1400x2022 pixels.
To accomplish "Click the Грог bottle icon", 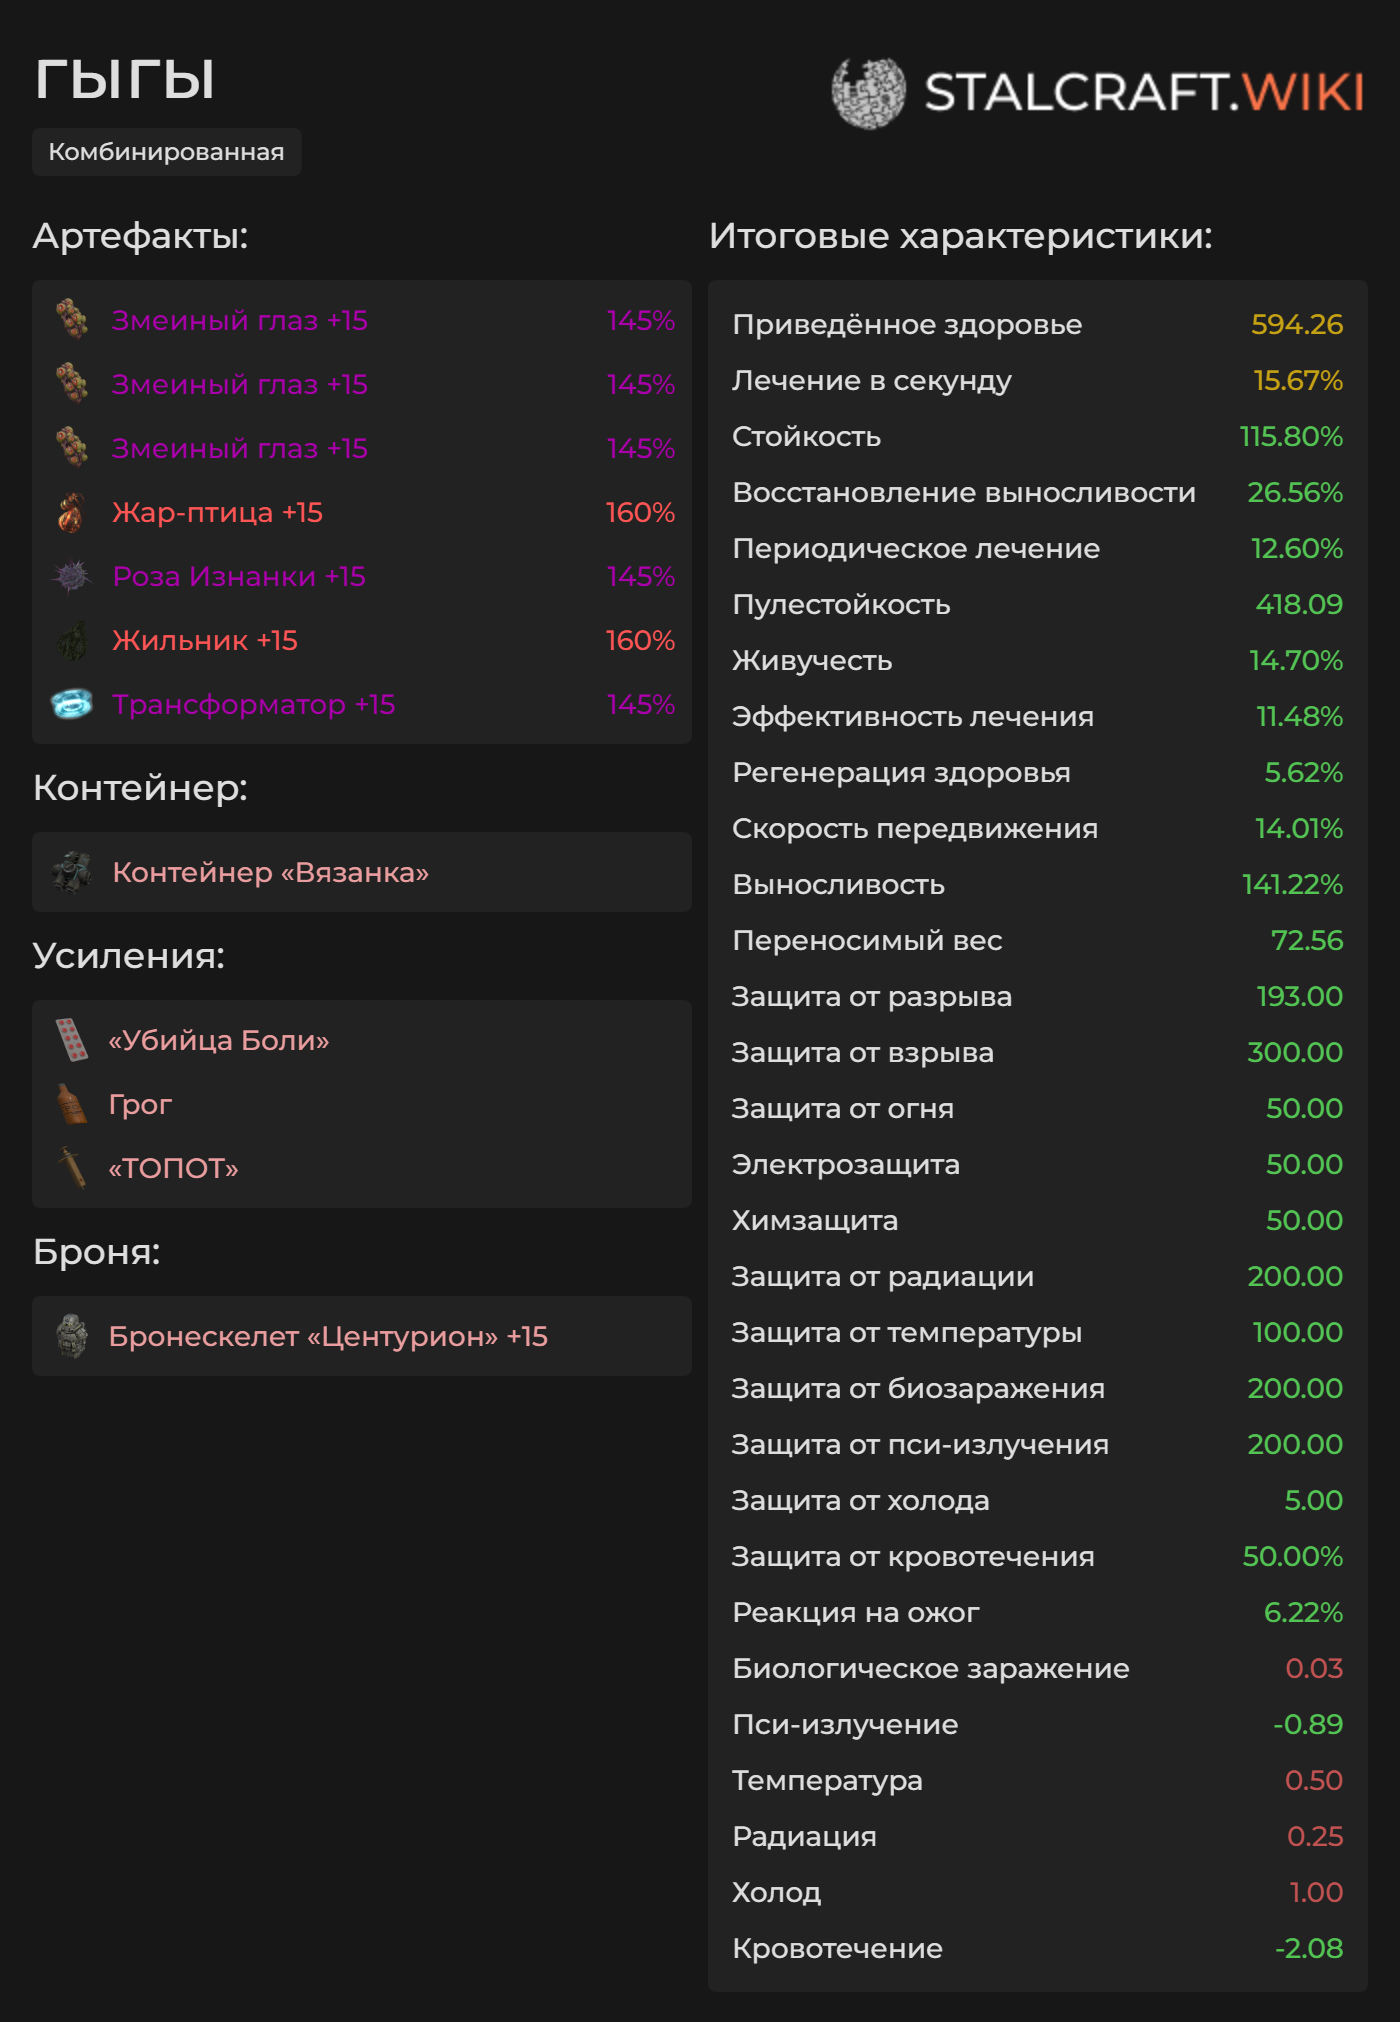I will click(x=71, y=1104).
